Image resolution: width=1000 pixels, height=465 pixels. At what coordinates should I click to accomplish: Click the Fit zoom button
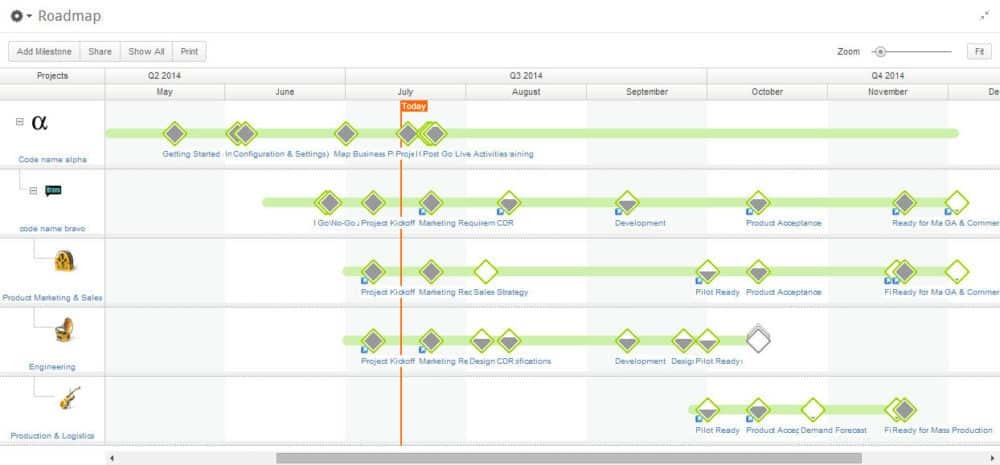click(x=978, y=51)
